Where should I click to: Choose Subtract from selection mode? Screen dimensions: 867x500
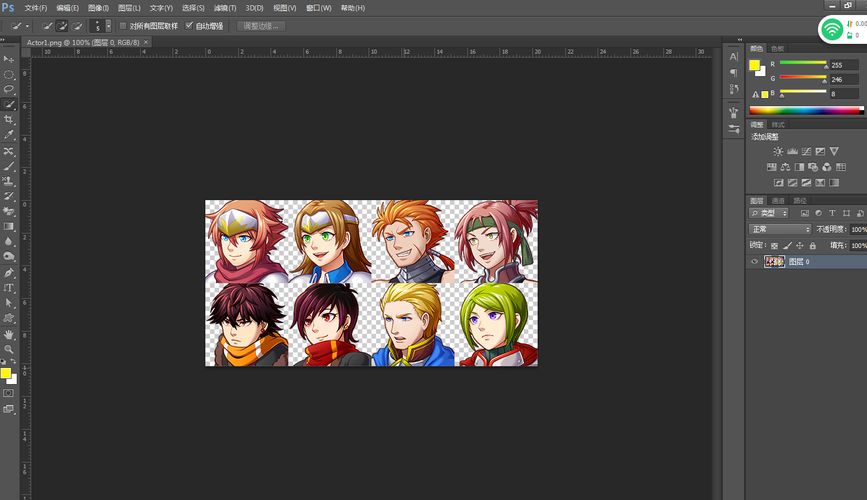77,26
